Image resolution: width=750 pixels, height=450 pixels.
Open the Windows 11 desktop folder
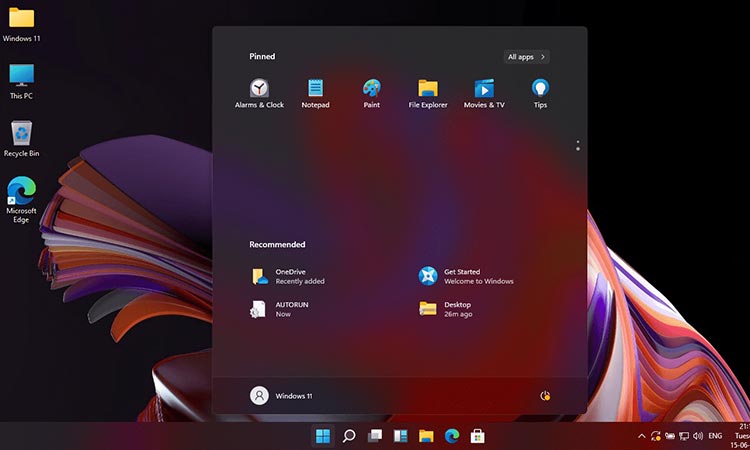(22, 25)
